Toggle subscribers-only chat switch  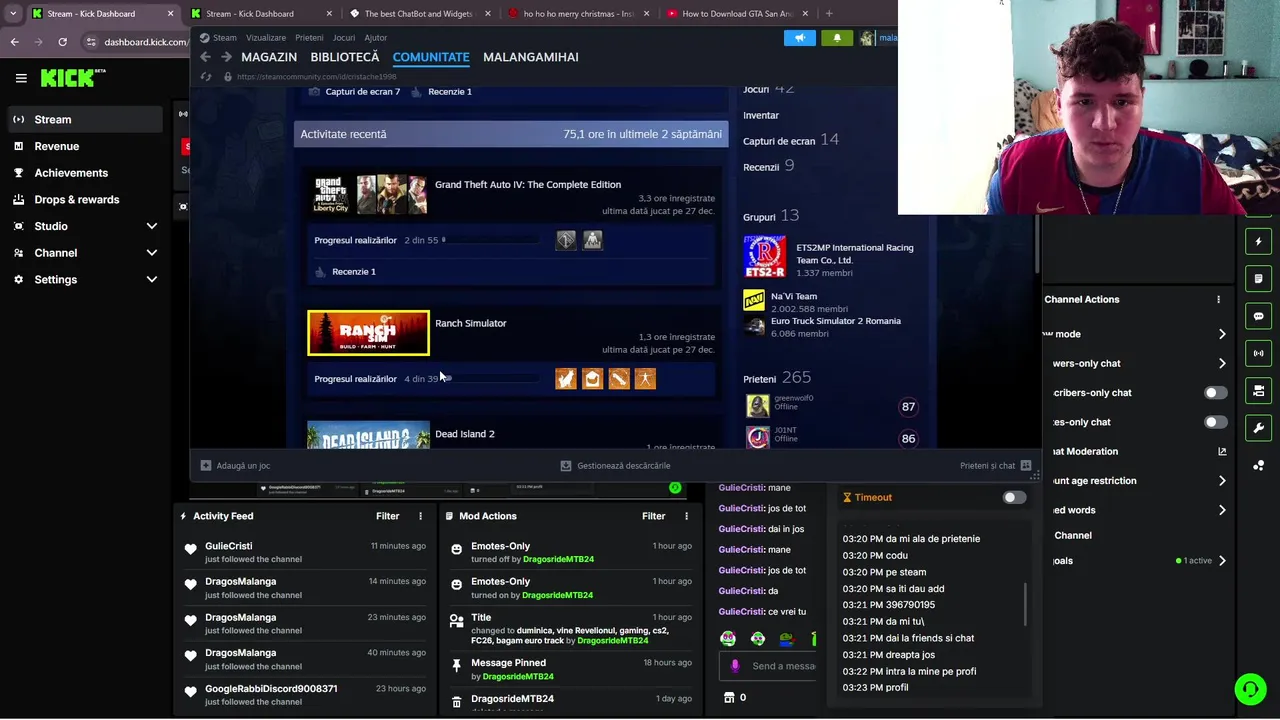click(1216, 393)
